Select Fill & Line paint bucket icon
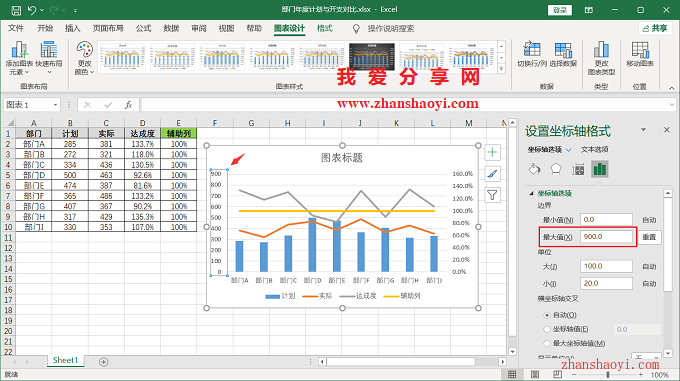This screenshot has height=381, width=680. 534,169
